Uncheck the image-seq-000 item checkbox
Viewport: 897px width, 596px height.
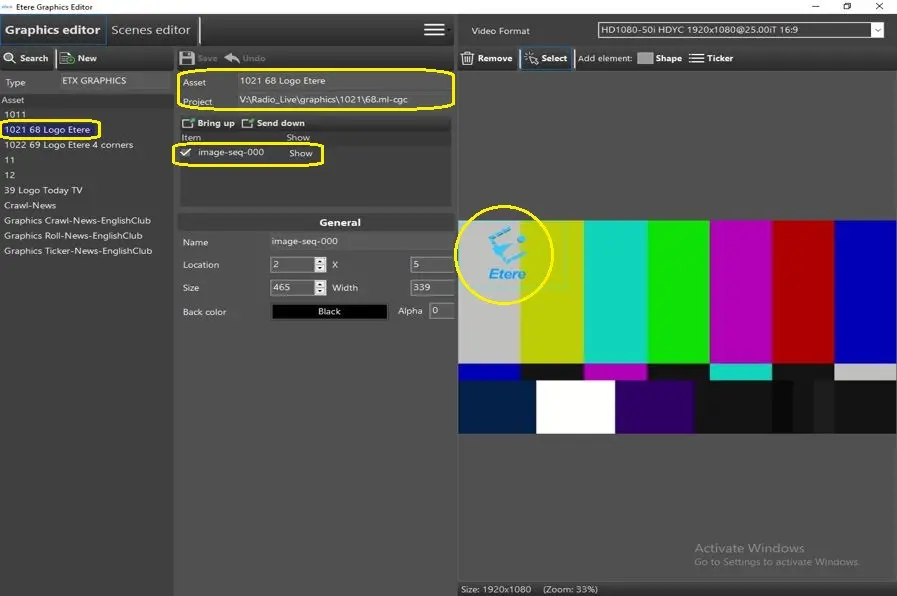[x=186, y=153]
